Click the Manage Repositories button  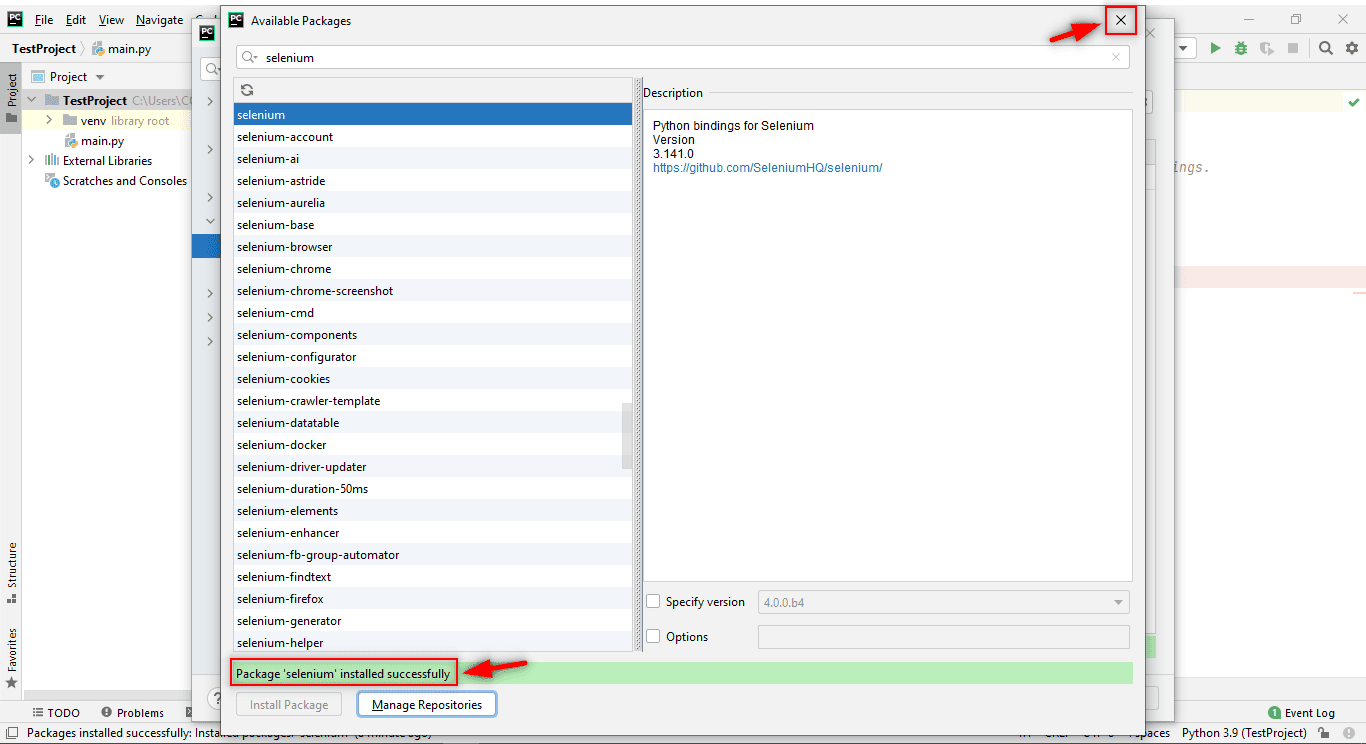coord(426,705)
